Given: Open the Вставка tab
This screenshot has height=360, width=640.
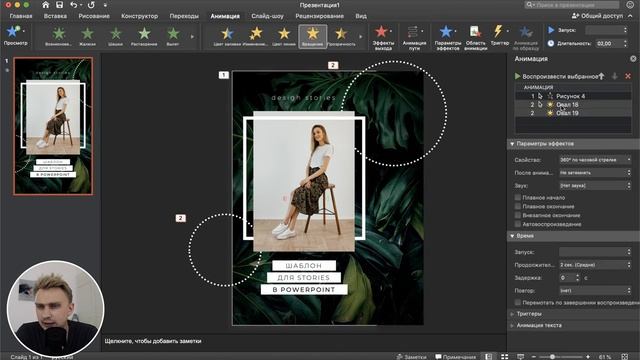Looking at the screenshot, I should click(x=55, y=16).
